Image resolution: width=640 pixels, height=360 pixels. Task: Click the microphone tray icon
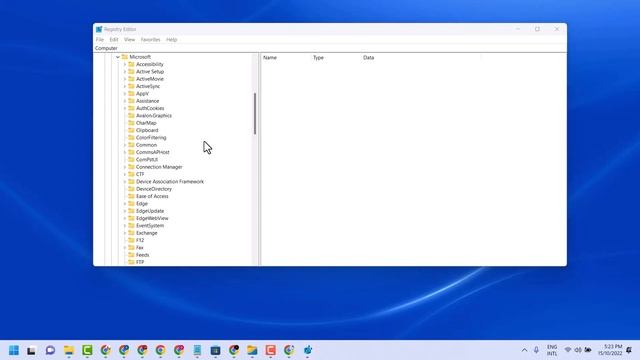[x=536, y=350]
